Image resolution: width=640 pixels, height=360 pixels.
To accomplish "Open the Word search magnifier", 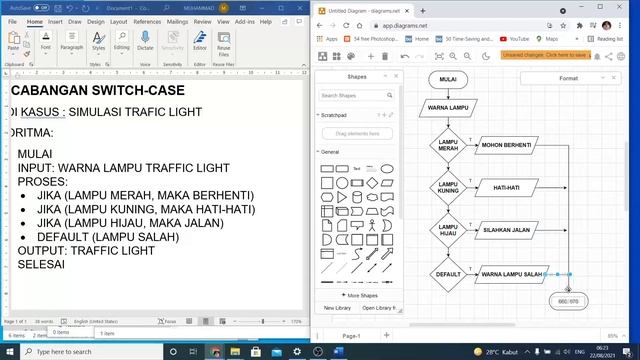I will (166, 8).
